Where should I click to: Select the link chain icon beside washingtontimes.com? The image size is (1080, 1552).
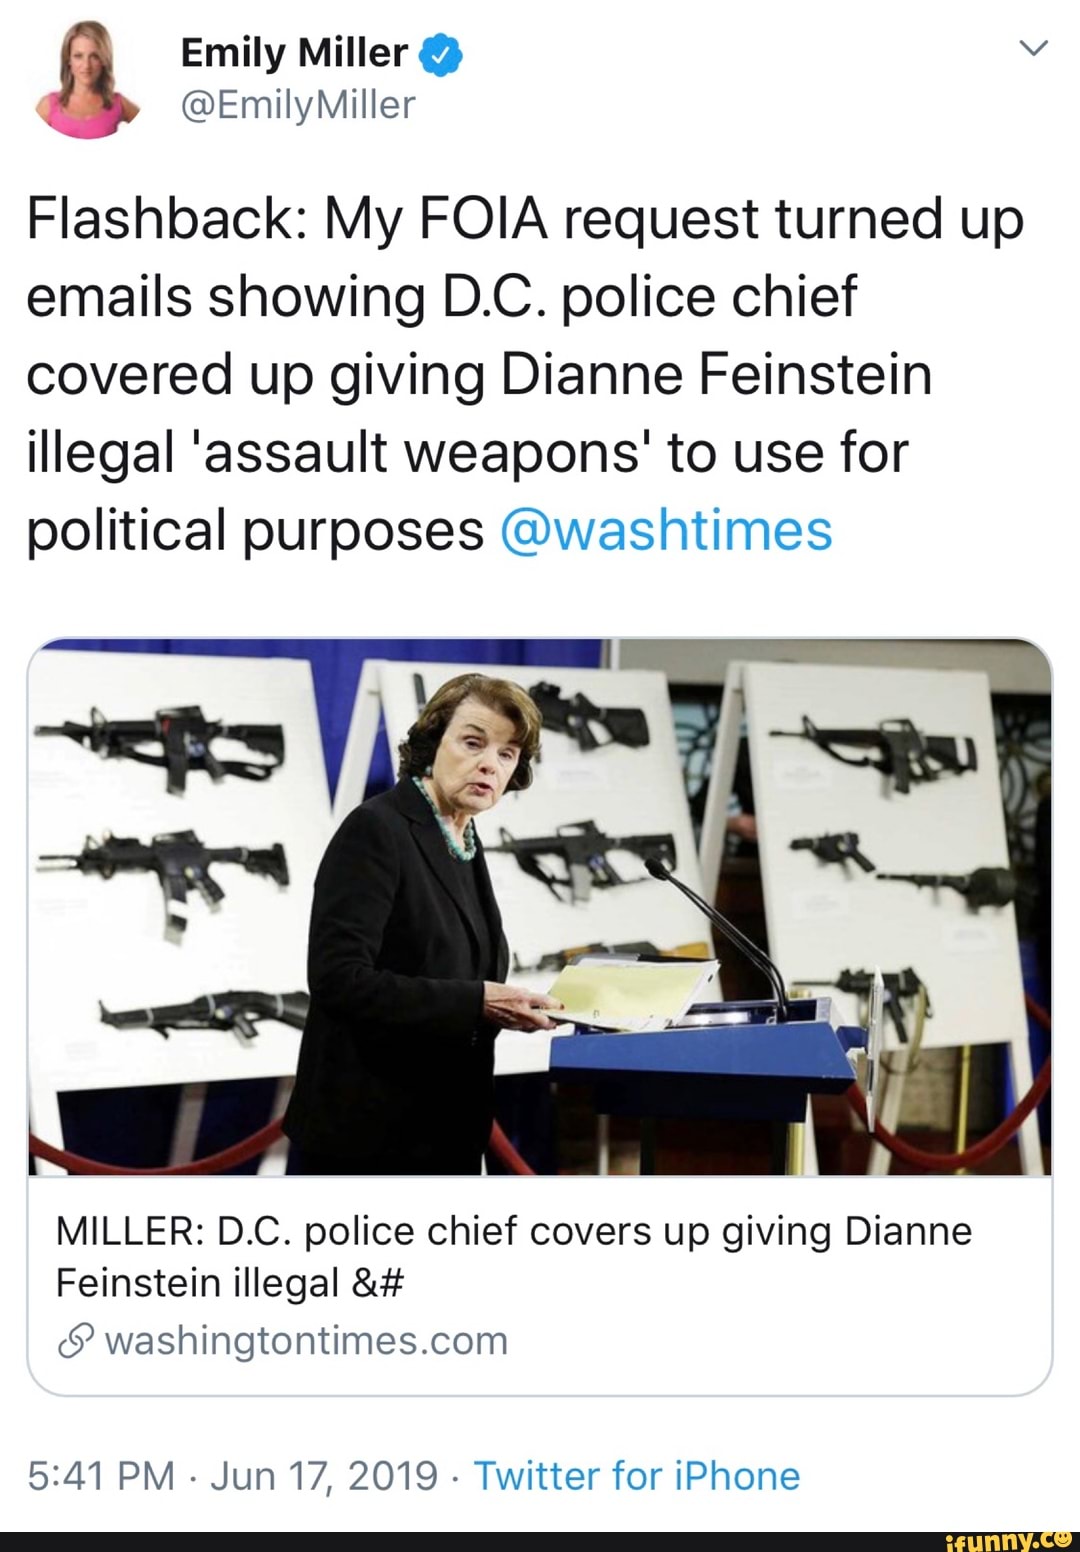click(x=79, y=1340)
